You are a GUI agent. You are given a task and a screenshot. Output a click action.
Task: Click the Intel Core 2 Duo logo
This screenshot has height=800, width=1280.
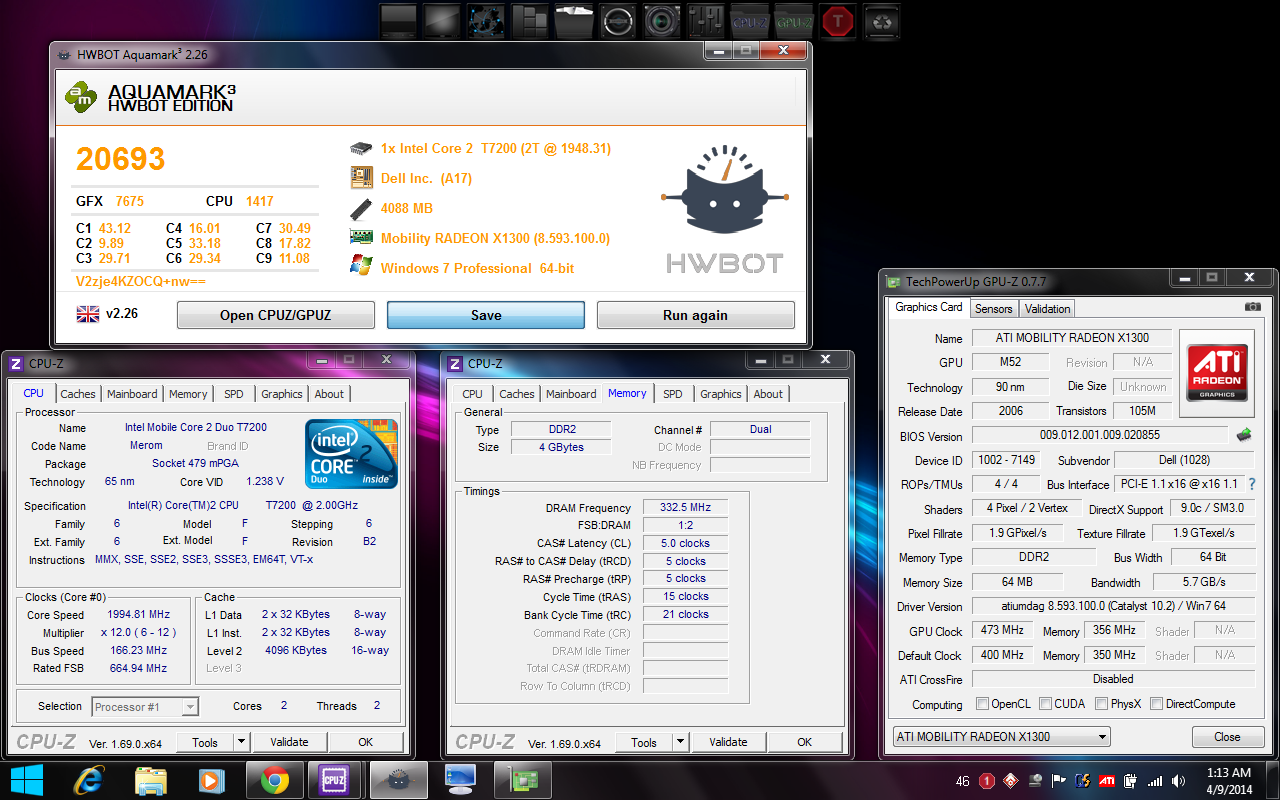[x=351, y=454]
